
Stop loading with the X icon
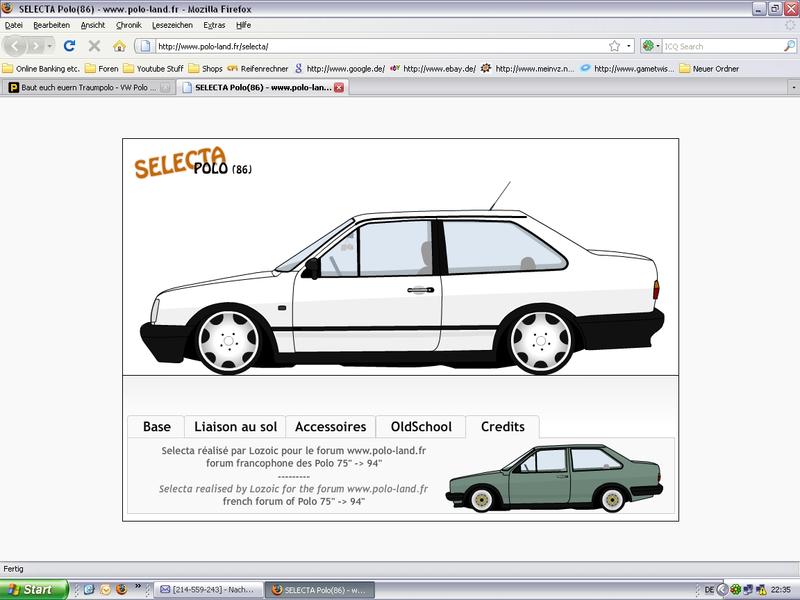coord(94,46)
